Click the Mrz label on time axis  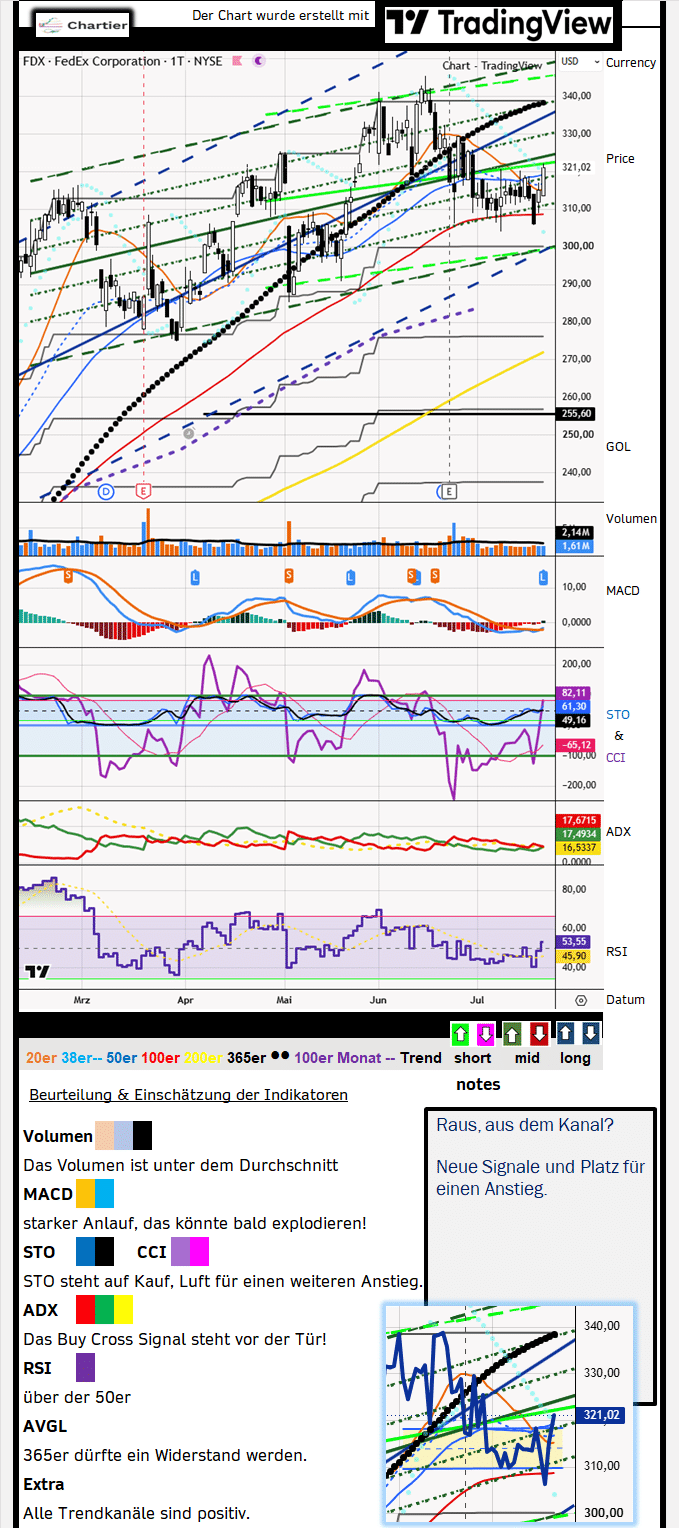pos(82,999)
